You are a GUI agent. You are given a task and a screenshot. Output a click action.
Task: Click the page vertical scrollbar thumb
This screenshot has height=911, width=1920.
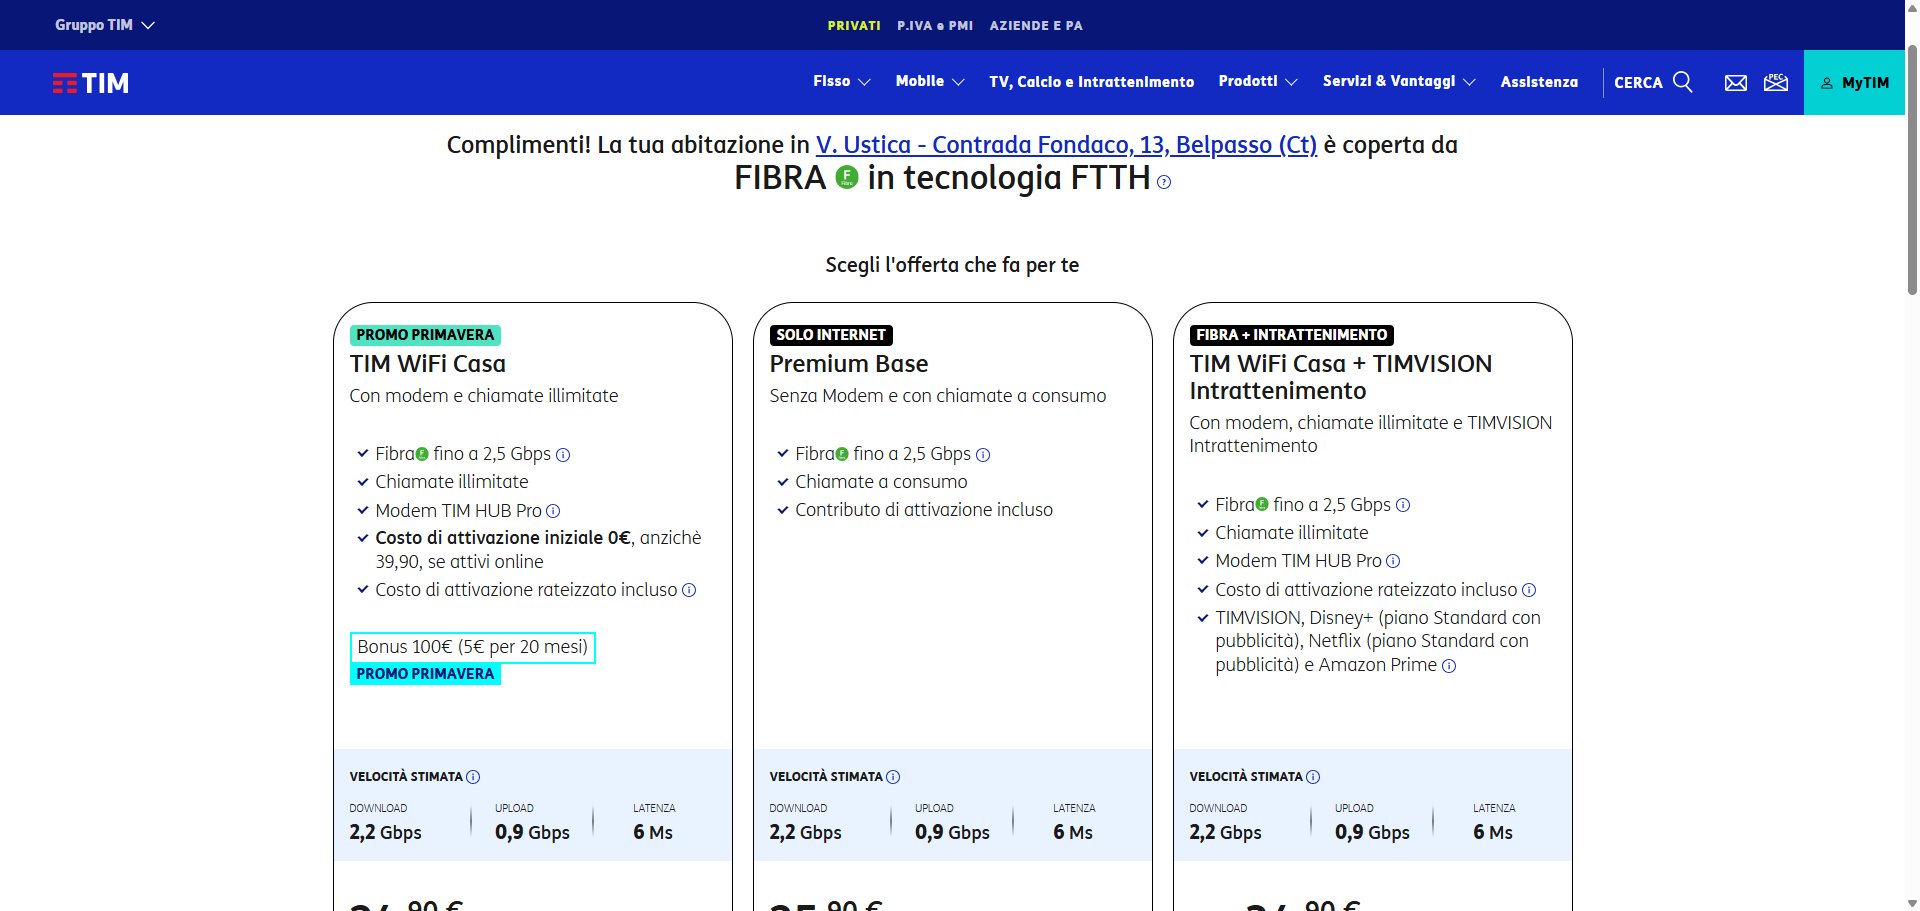(1912, 168)
